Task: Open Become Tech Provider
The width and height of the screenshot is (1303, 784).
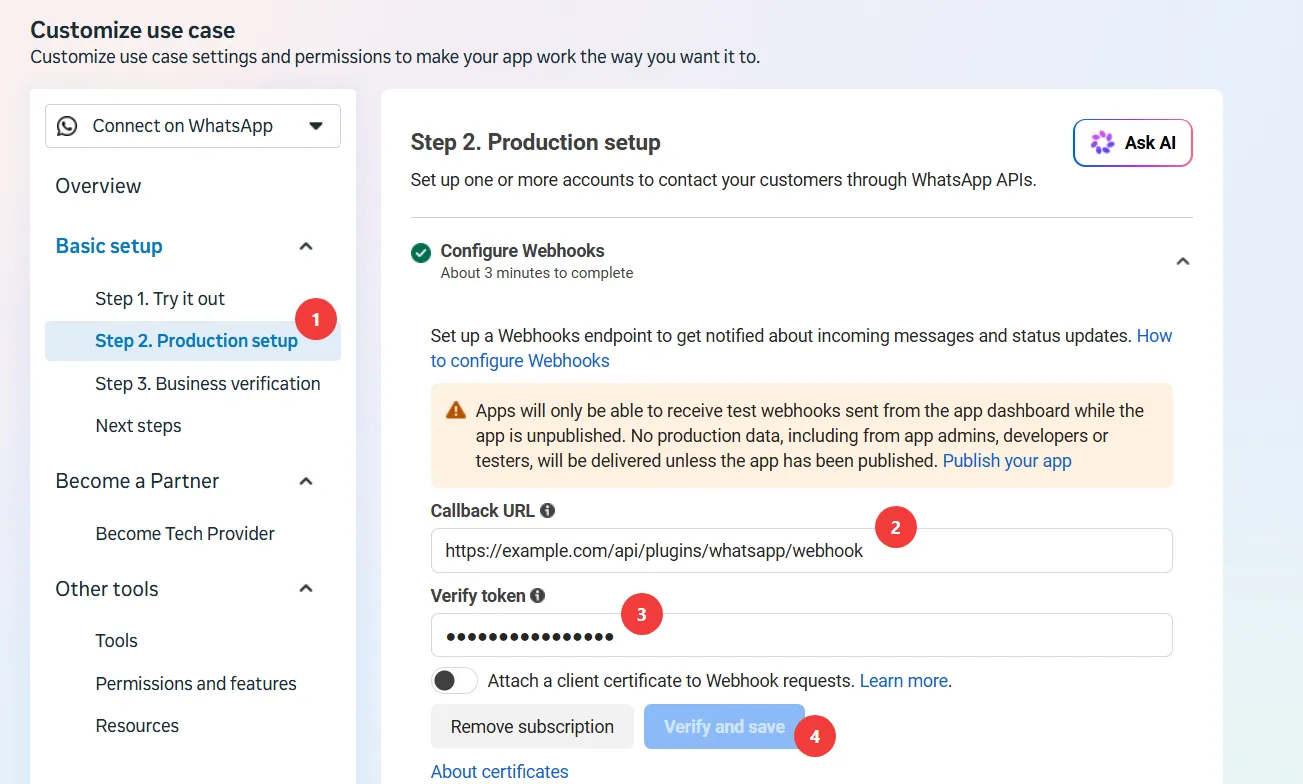Action: pyautogui.click(x=185, y=533)
